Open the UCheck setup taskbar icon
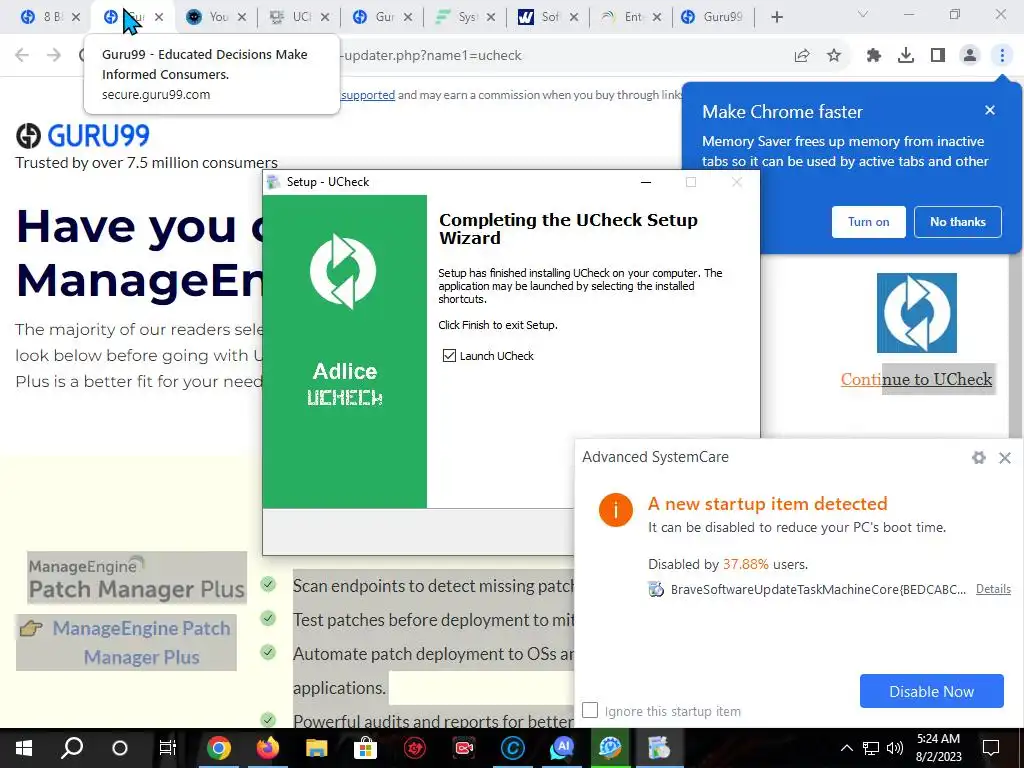 [x=659, y=748]
